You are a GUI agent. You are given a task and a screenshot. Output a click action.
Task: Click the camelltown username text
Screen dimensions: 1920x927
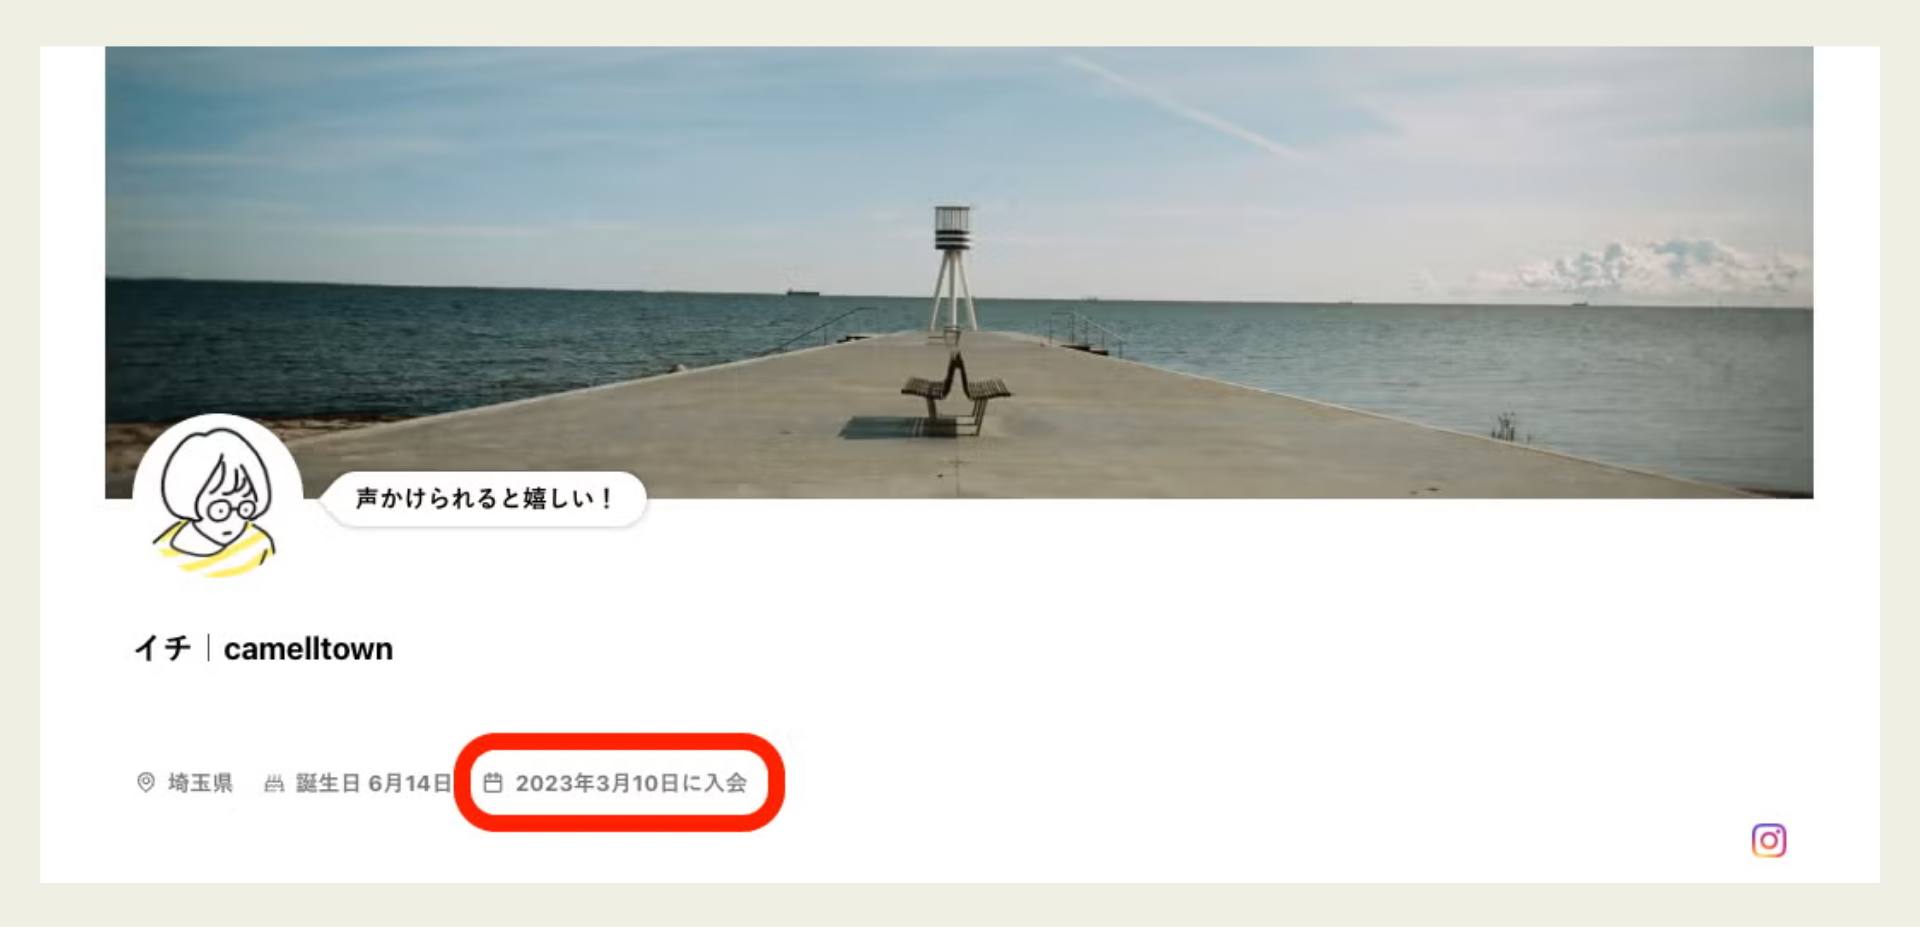[x=308, y=649]
